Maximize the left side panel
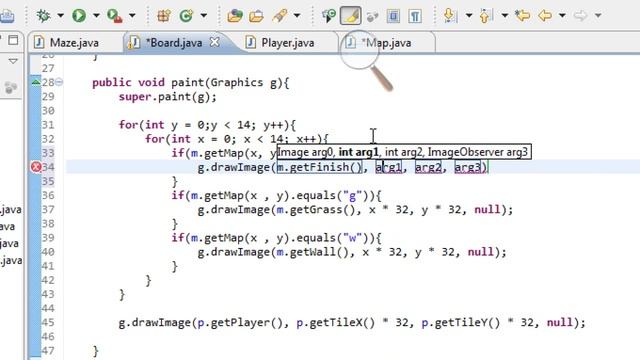 coord(13,40)
